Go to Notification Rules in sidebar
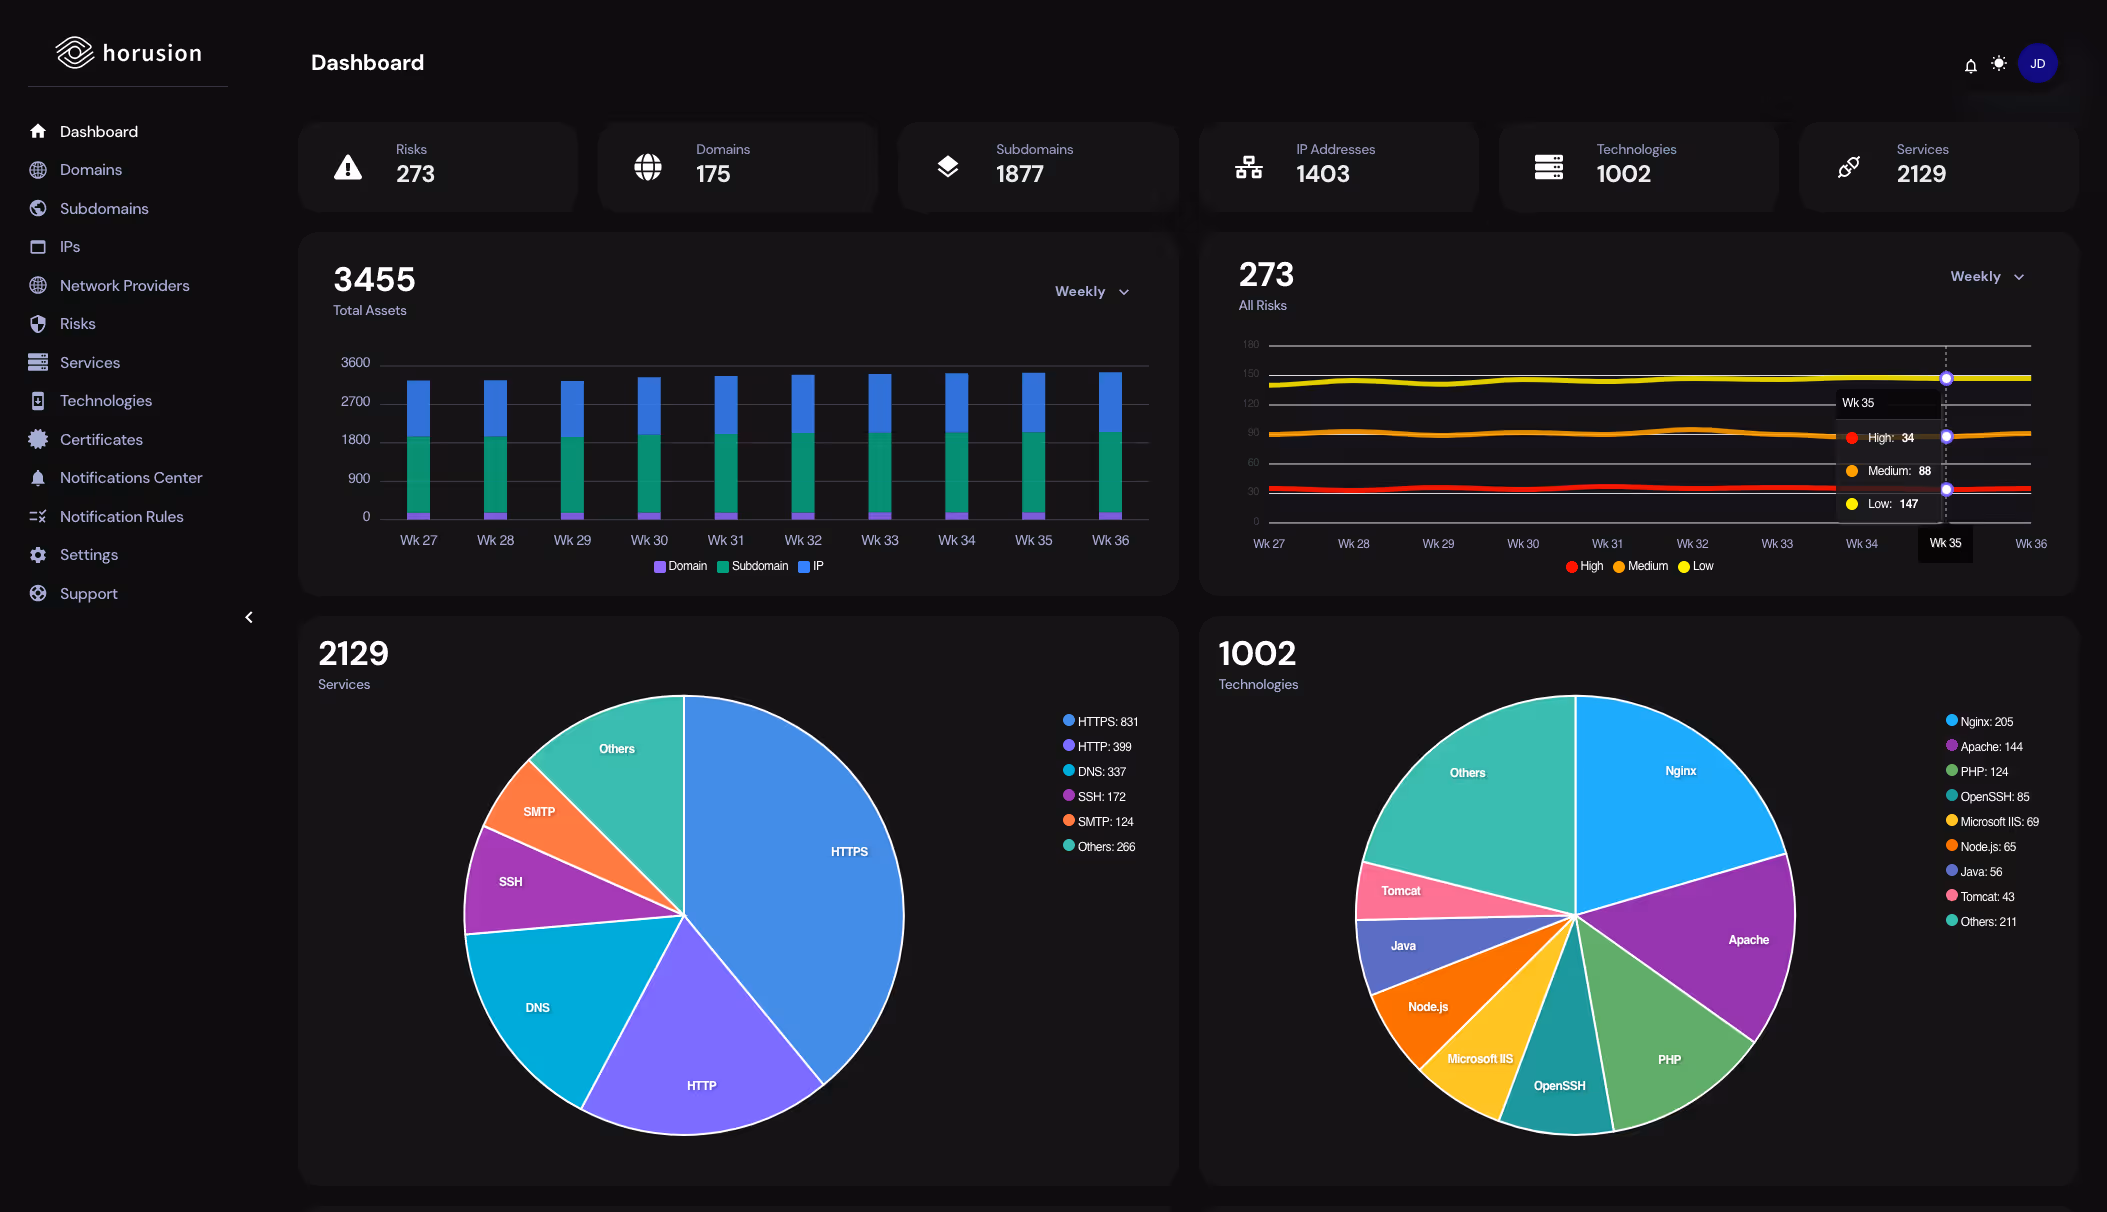This screenshot has height=1212, width=2107. 121,516
